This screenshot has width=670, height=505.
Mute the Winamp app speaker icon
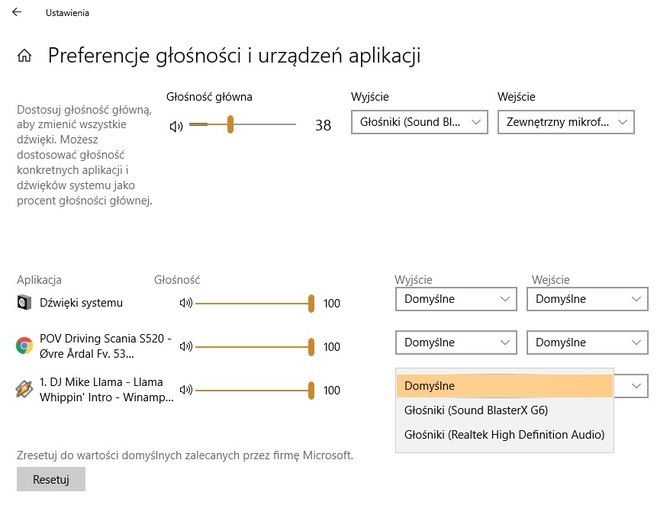pyautogui.click(x=184, y=390)
